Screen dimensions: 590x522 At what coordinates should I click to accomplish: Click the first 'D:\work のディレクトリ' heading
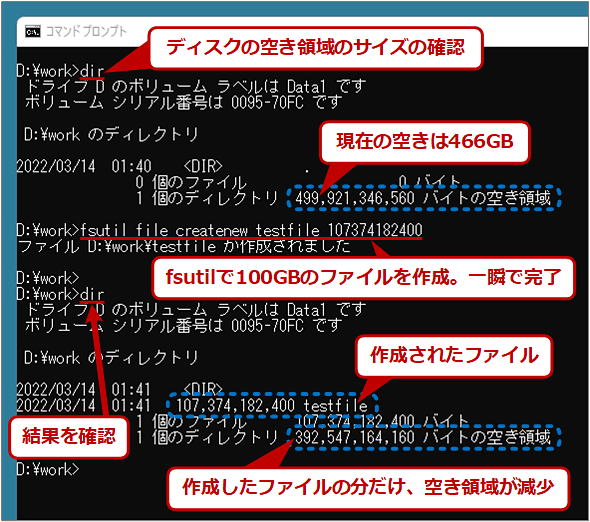[111, 134]
